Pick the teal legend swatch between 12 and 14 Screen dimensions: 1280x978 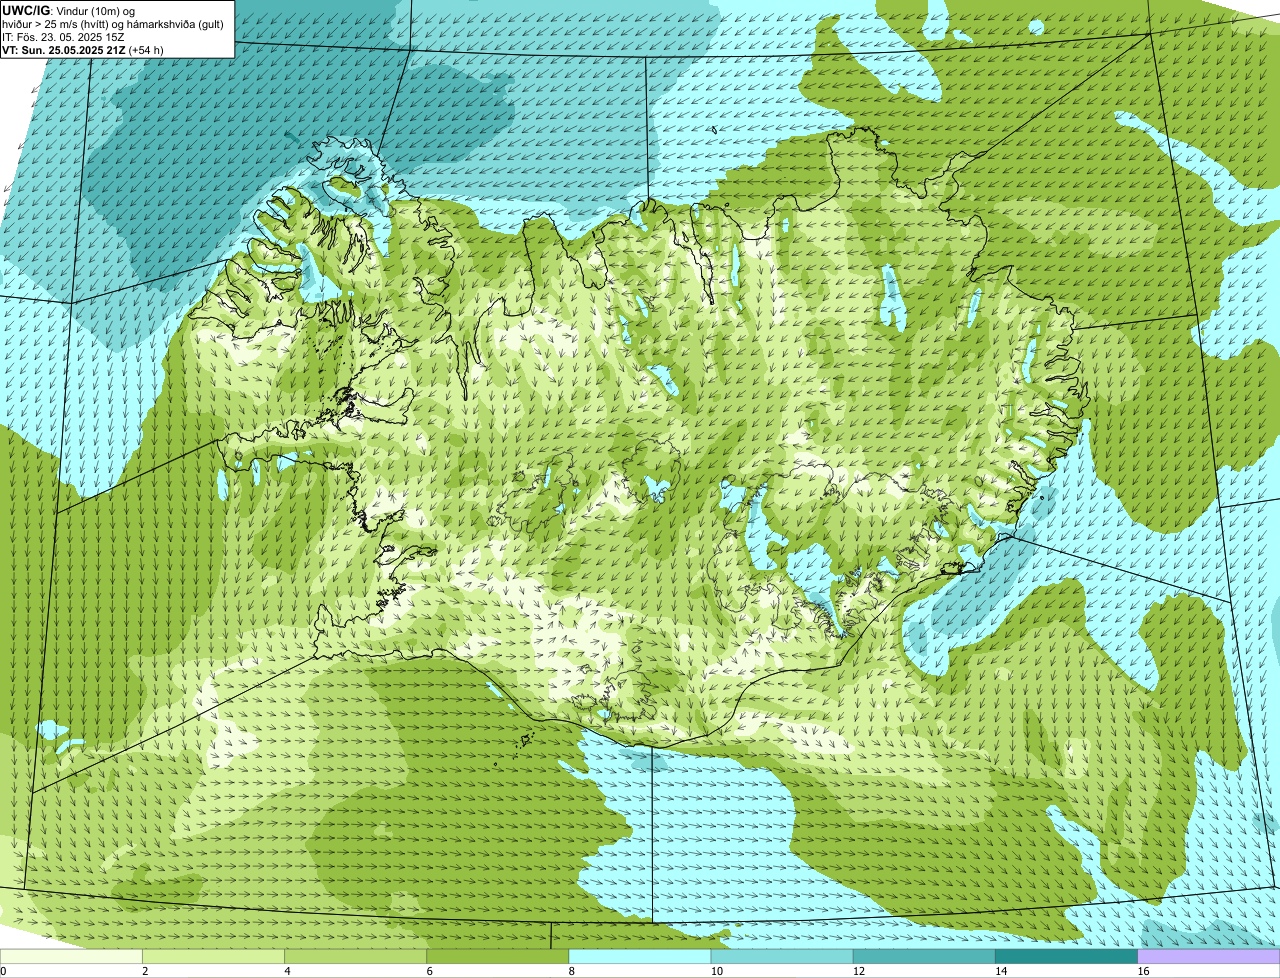[x=924, y=957]
